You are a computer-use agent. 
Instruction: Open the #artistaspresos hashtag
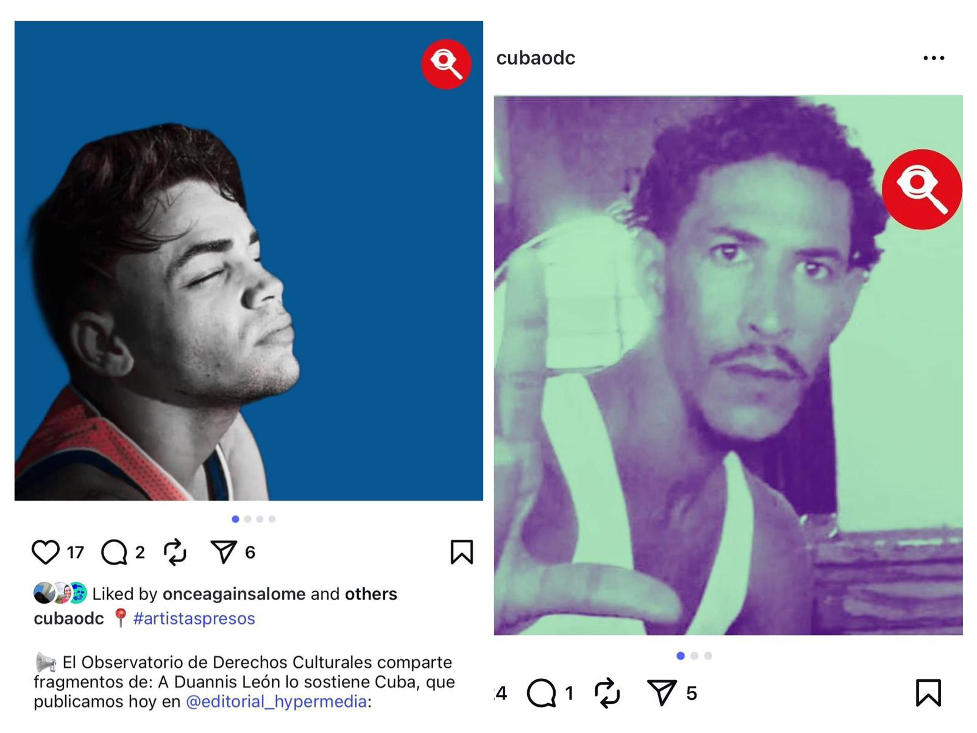pos(194,618)
